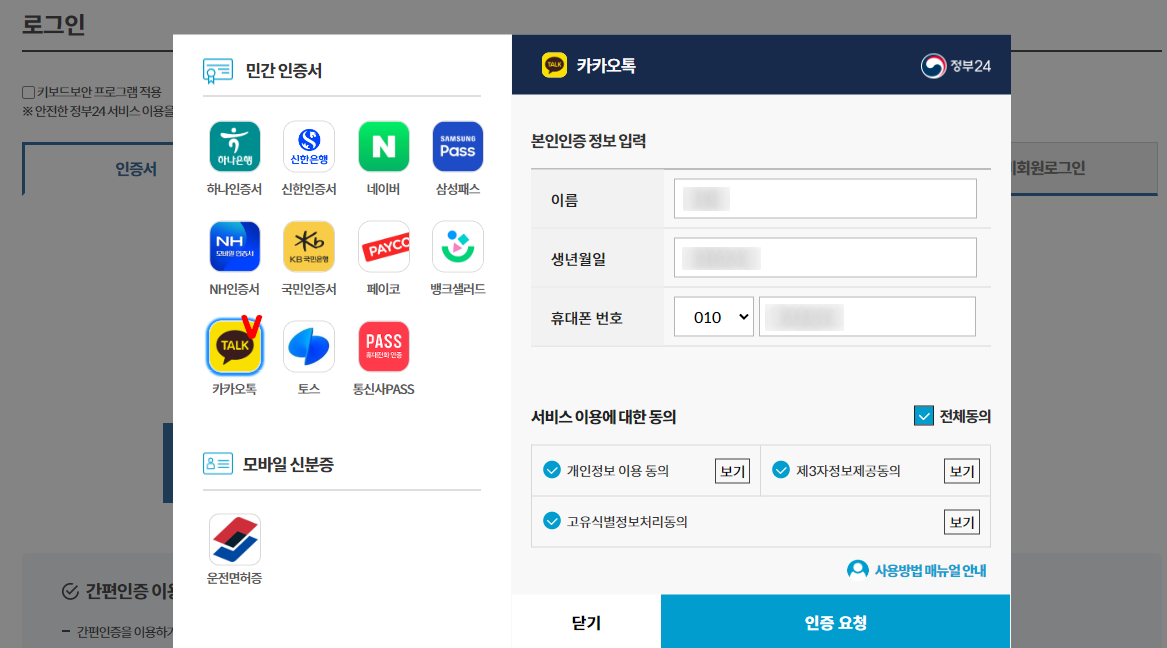
Task: Toggle the 전체동의 checkbox
Action: 923,416
